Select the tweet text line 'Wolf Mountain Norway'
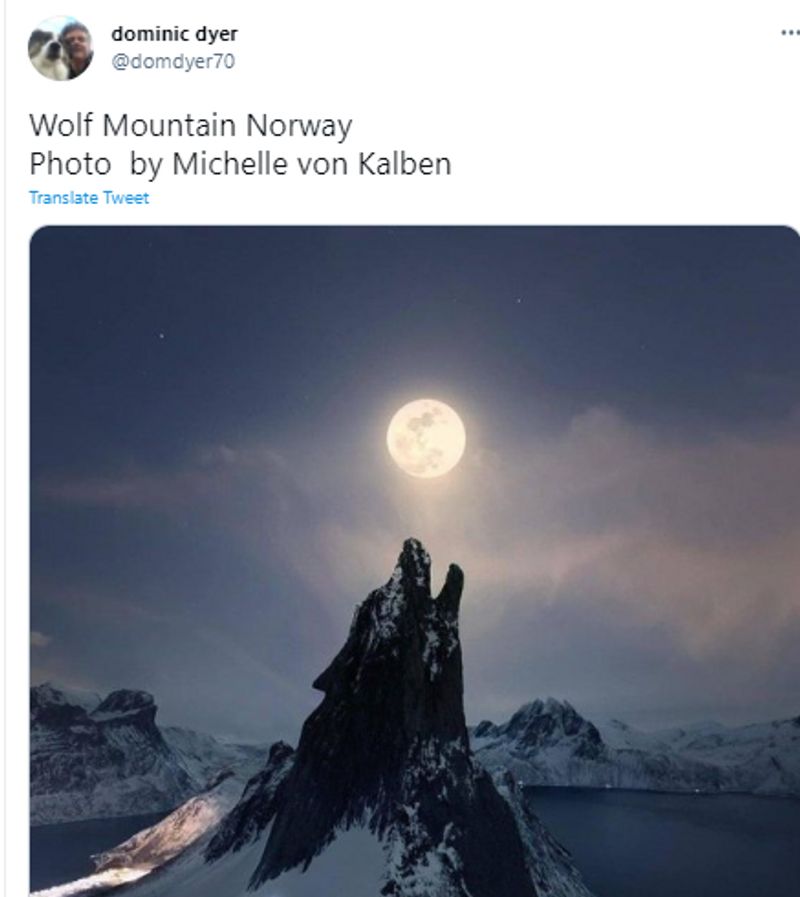 191,125
